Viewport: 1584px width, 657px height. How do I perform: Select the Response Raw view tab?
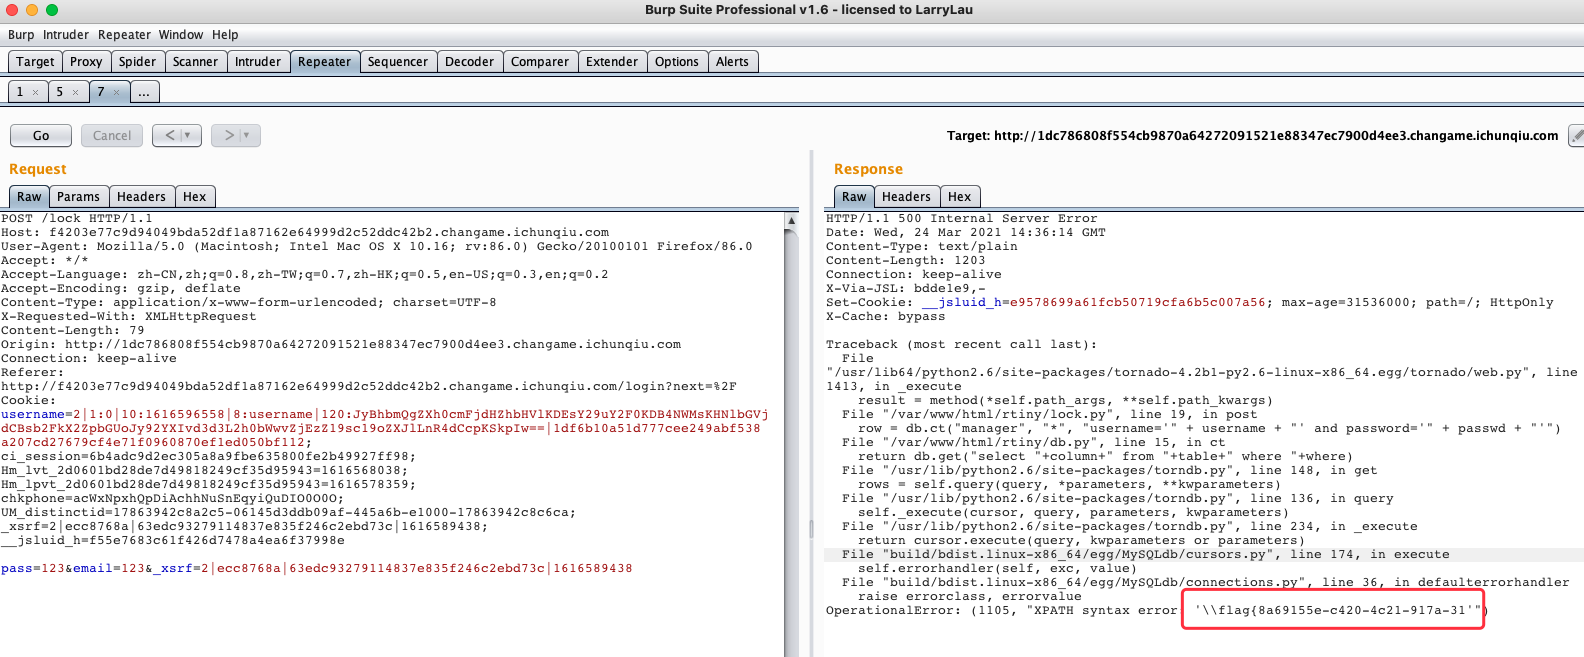[x=854, y=197]
